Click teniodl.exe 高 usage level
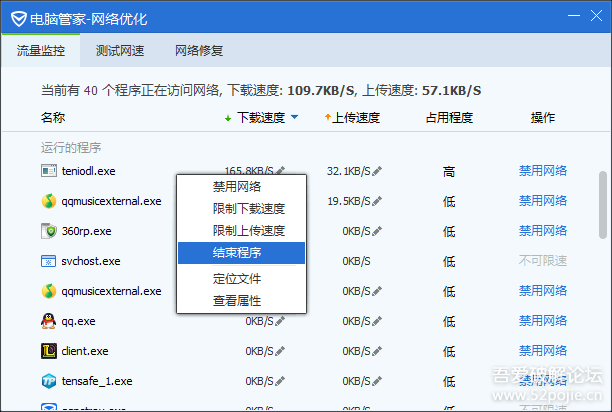The image size is (612, 412). (449, 171)
